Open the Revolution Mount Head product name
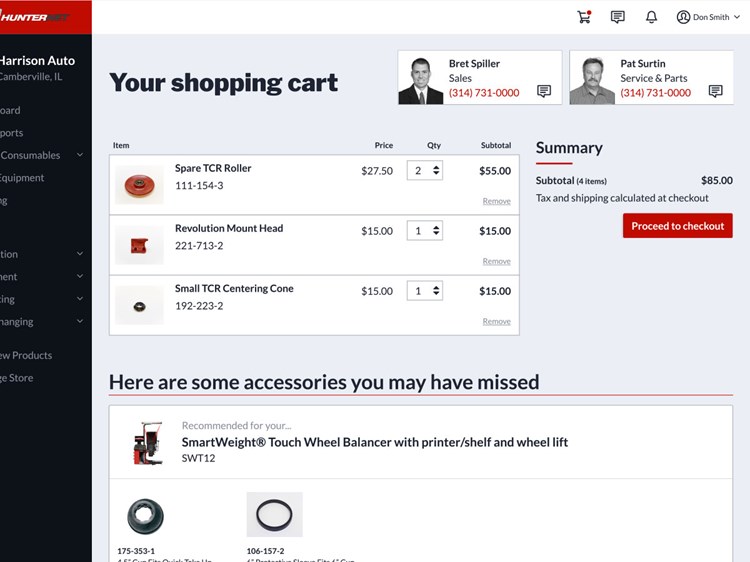Viewport: 750px width, 562px height. 229,229
